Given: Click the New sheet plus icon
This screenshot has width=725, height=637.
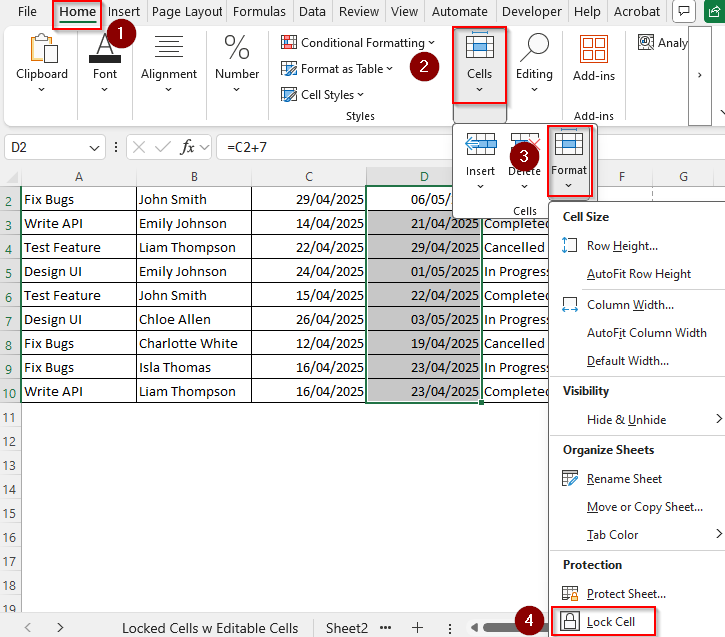Looking at the screenshot, I should [x=417, y=627].
